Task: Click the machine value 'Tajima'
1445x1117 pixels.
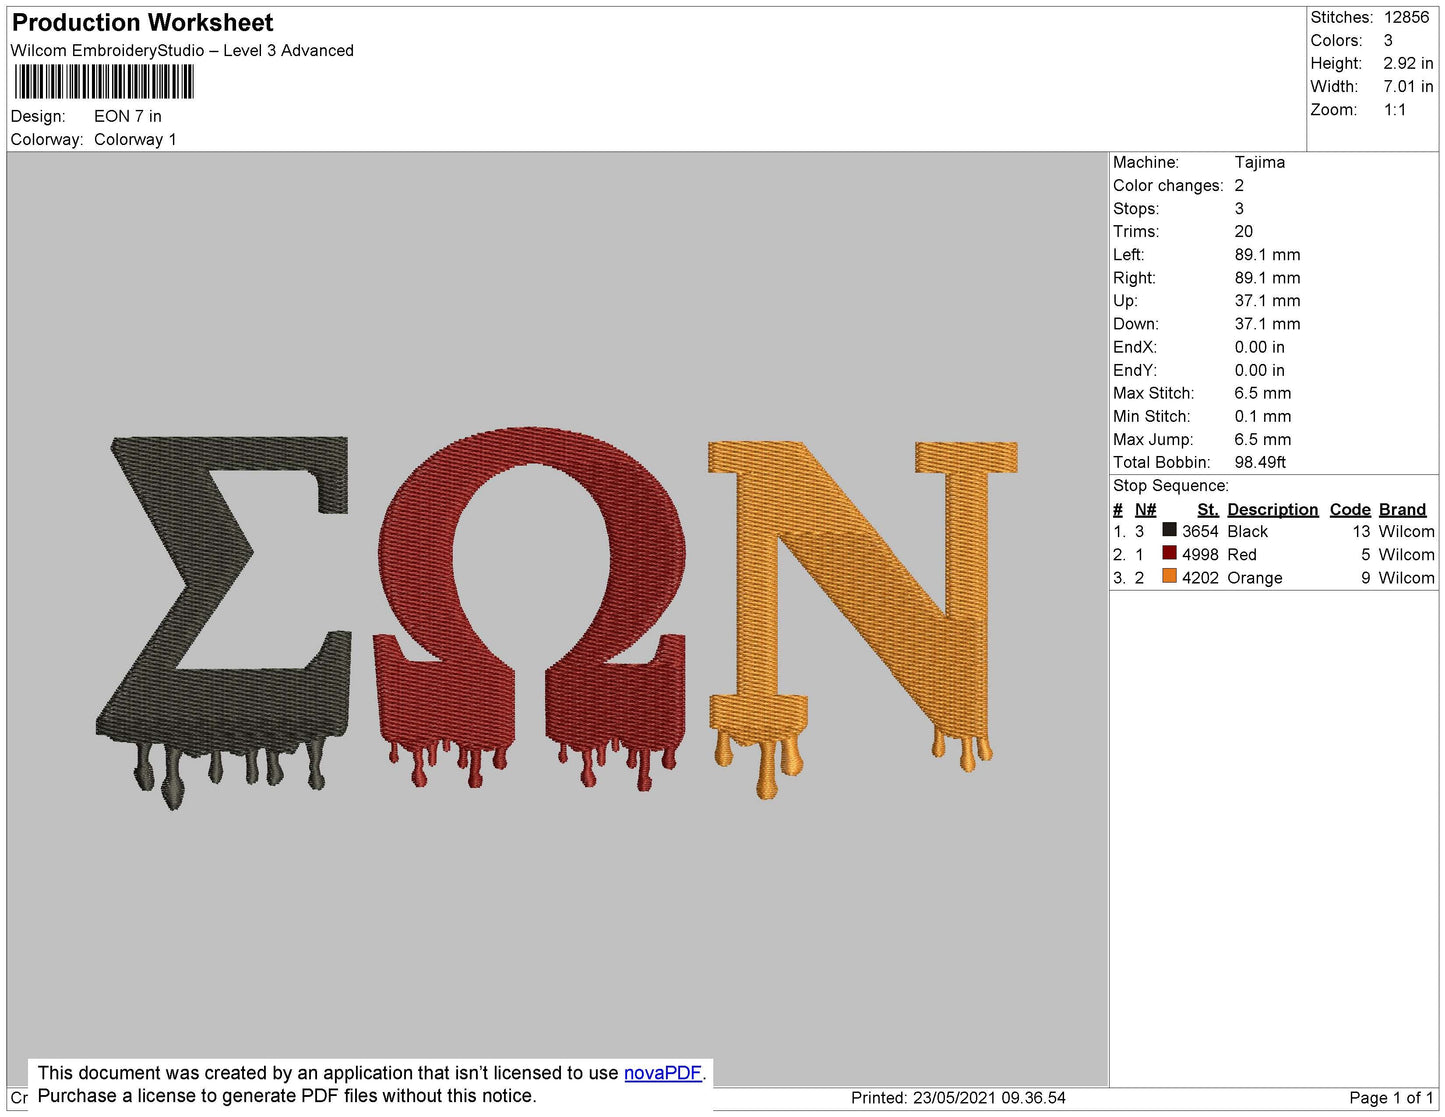Action: click(x=1260, y=163)
